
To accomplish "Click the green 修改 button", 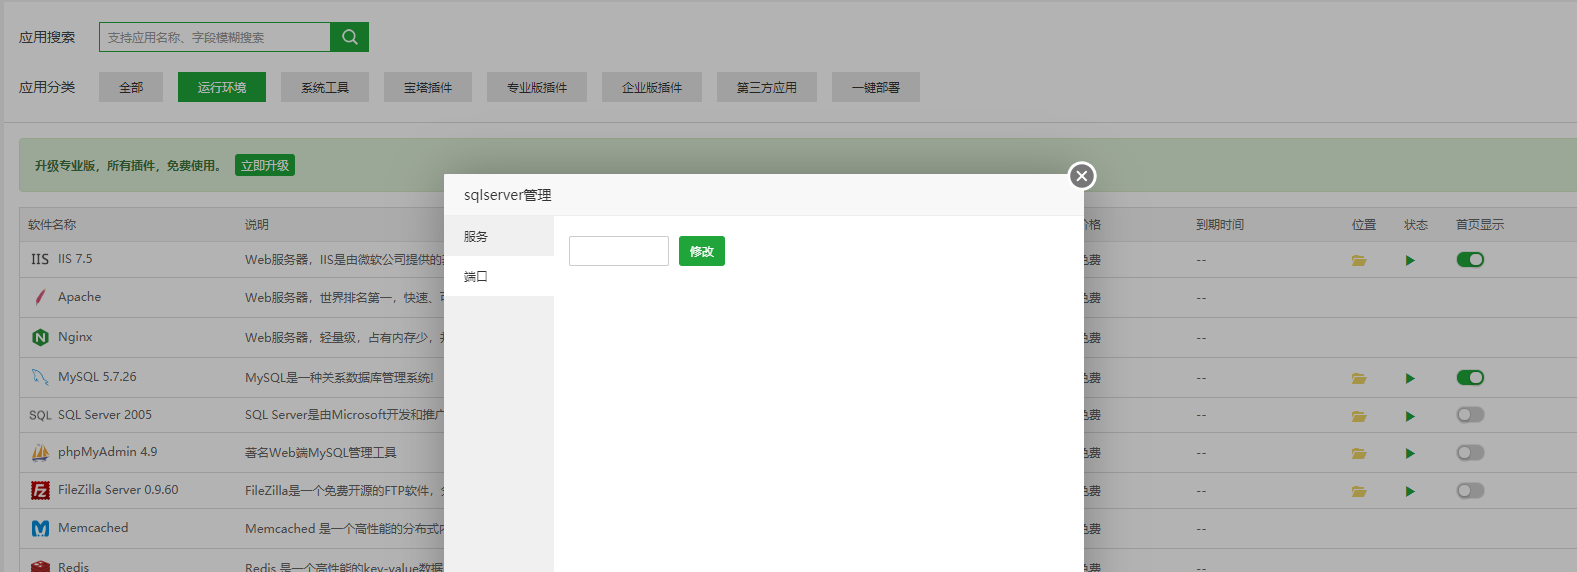I will (x=702, y=251).
